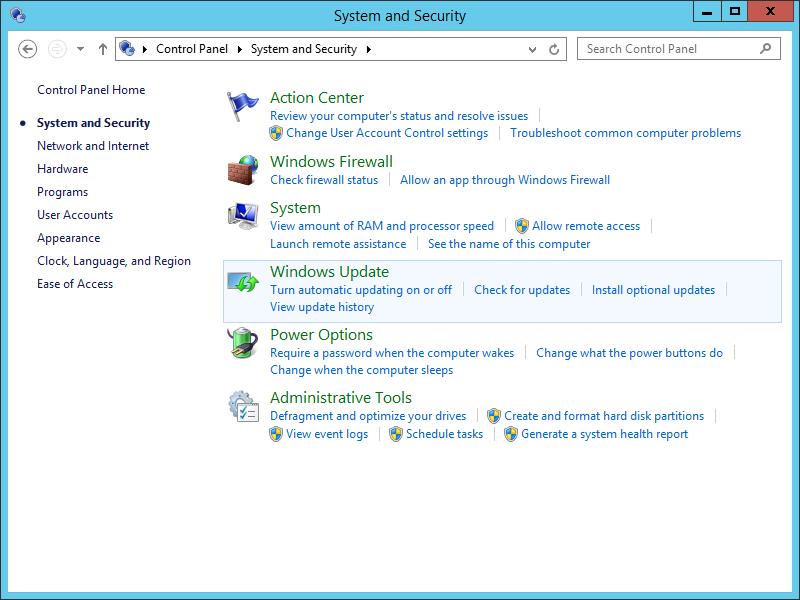Open Clock, Language, and Region category
The height and width of the screenshot is (600, 800).
[114, 261]
